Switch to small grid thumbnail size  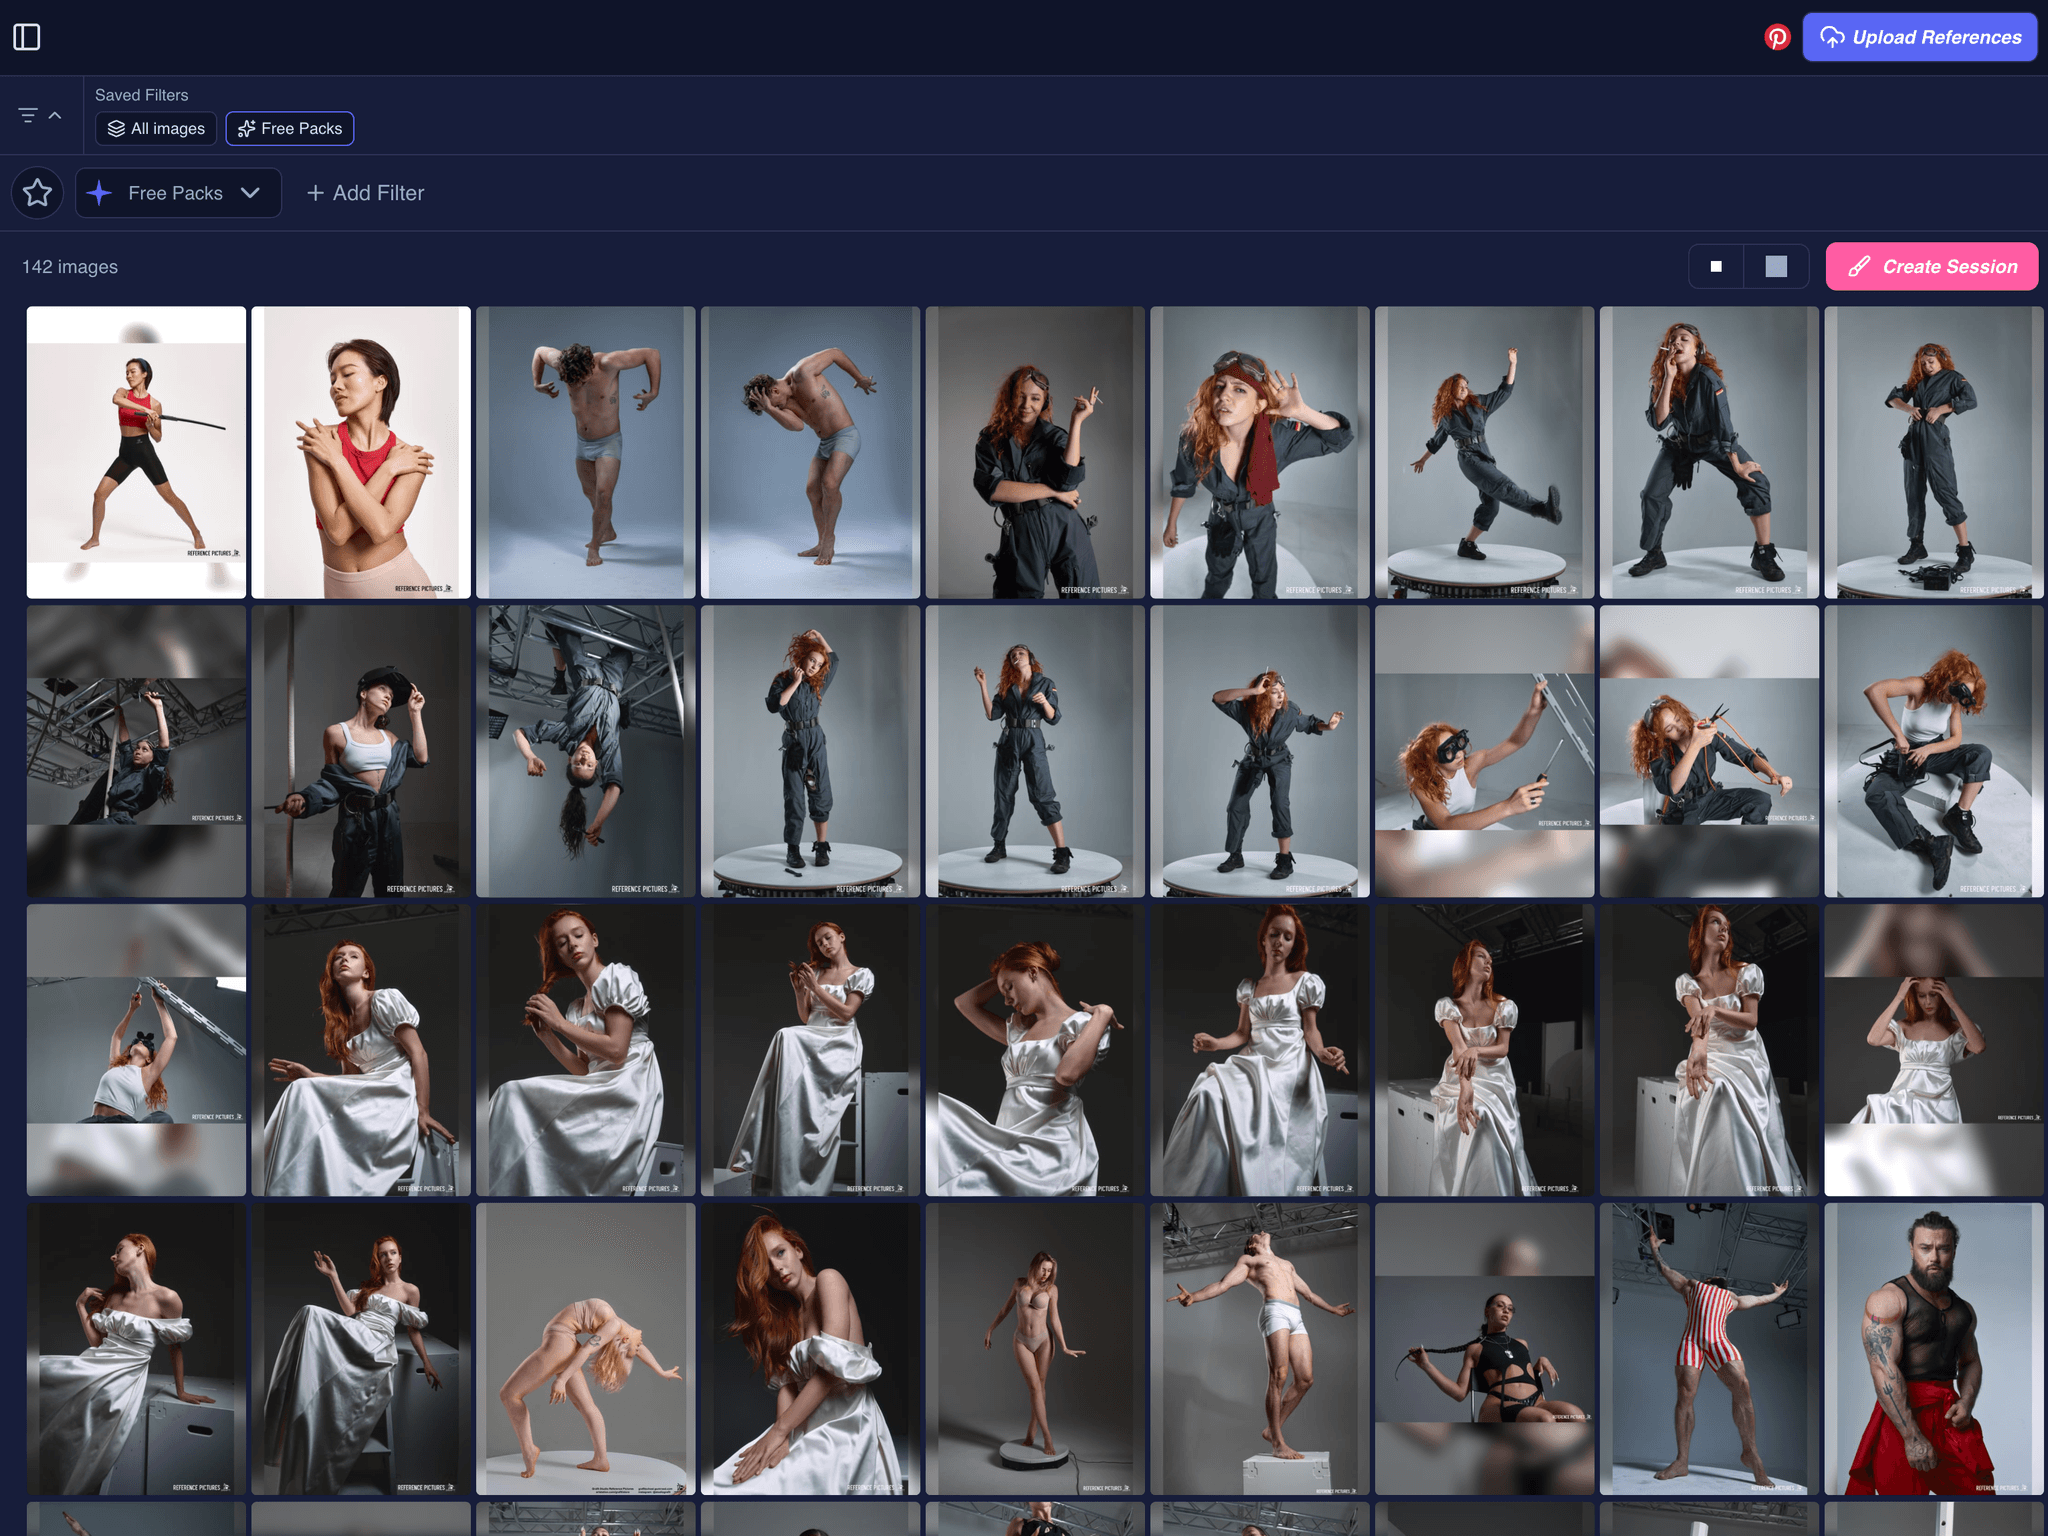1716,267
